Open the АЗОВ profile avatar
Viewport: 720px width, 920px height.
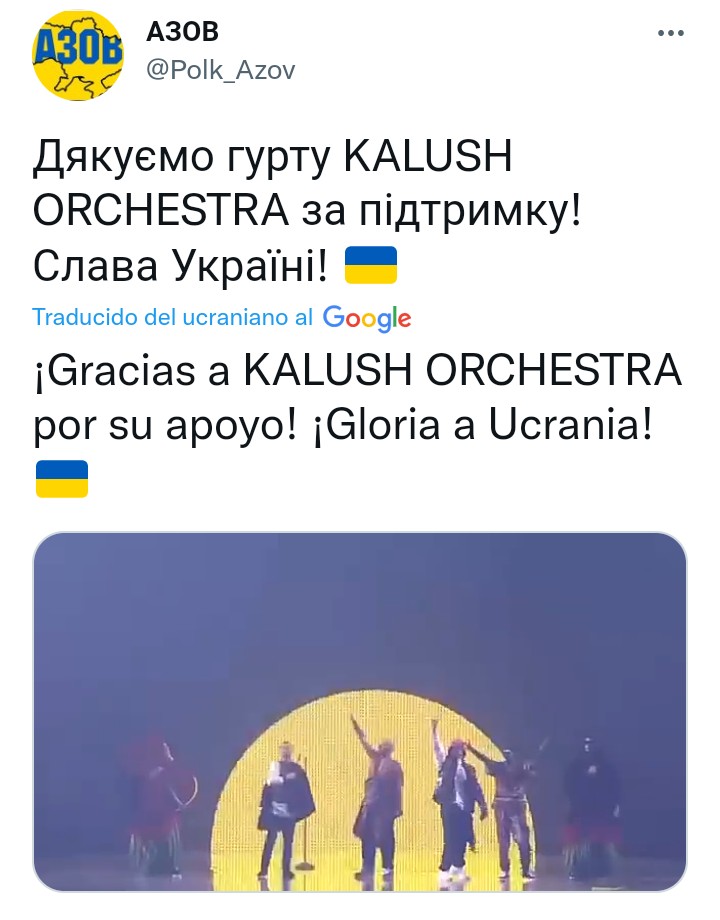(x=77, y=56)
